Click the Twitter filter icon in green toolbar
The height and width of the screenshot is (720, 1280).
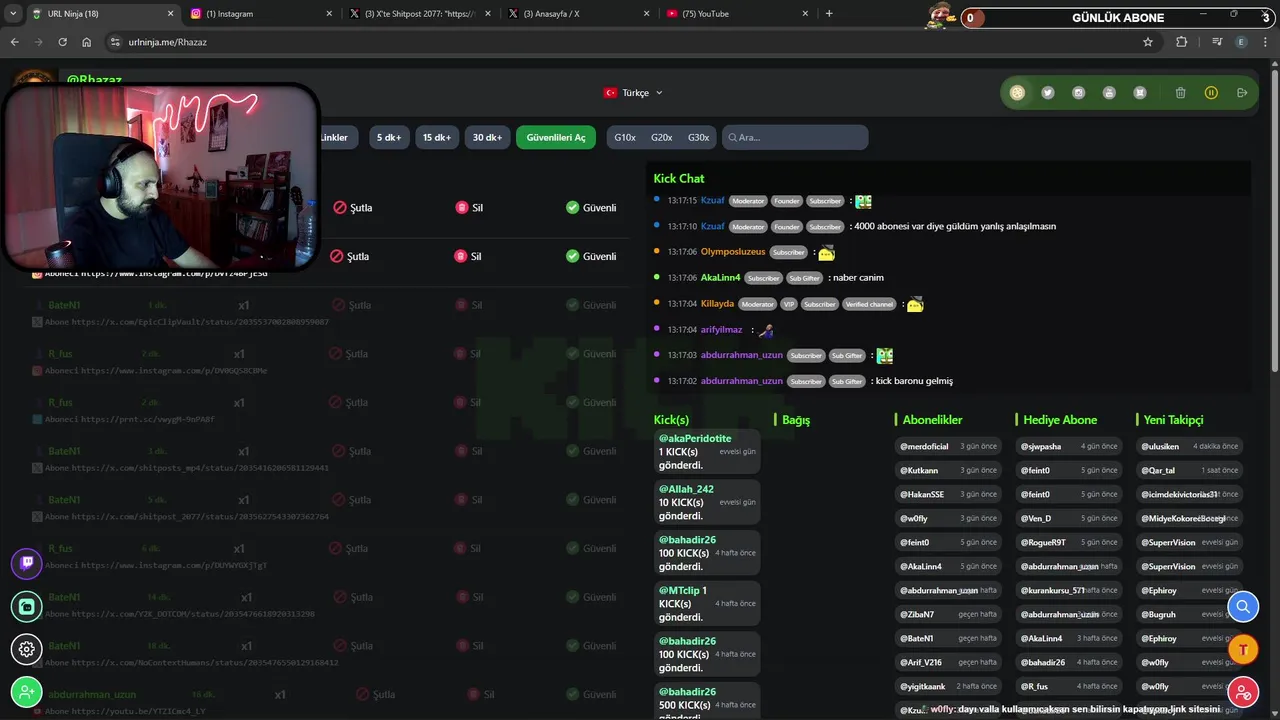pos(1048,93)
